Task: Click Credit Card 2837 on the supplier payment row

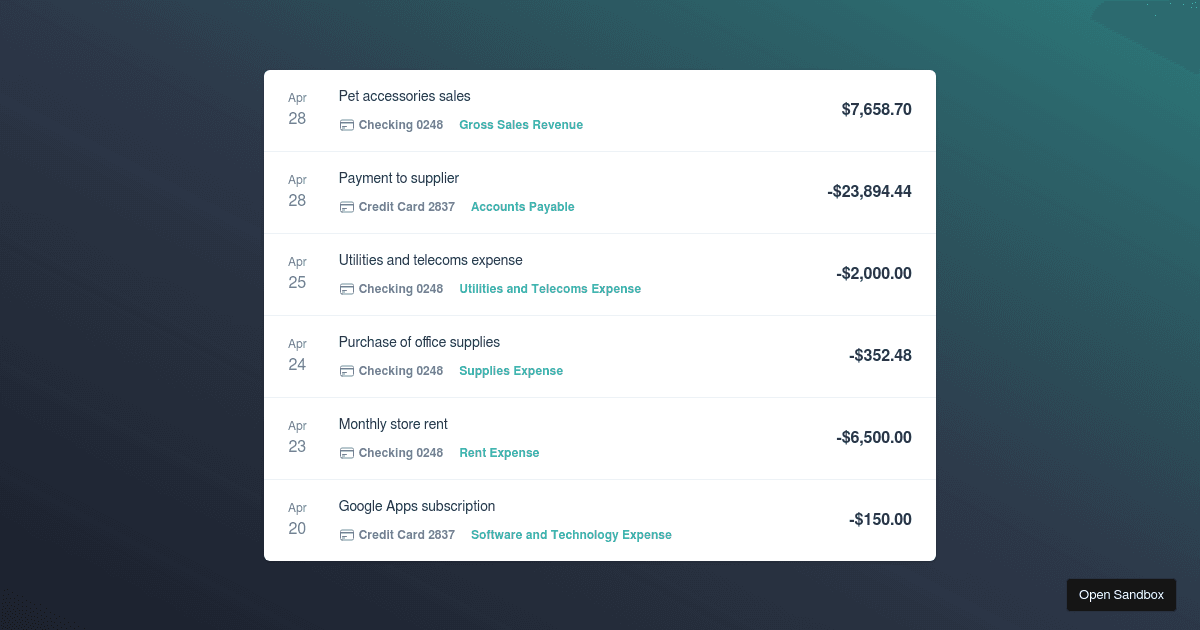Action: coord(406,206)
